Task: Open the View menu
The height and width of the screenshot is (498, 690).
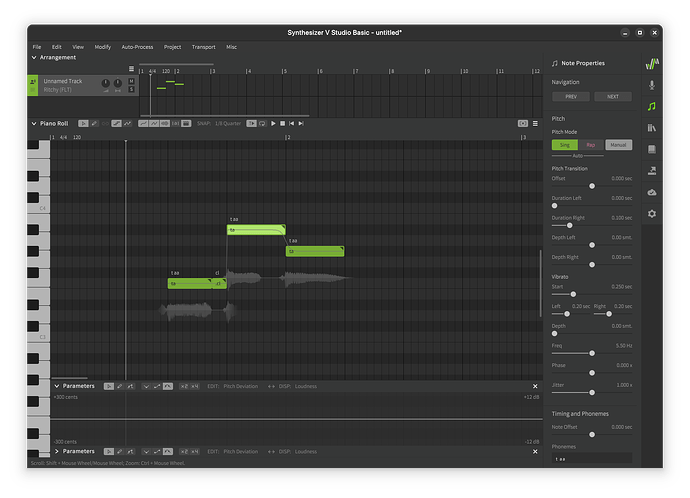Action: tap(78, 47)
